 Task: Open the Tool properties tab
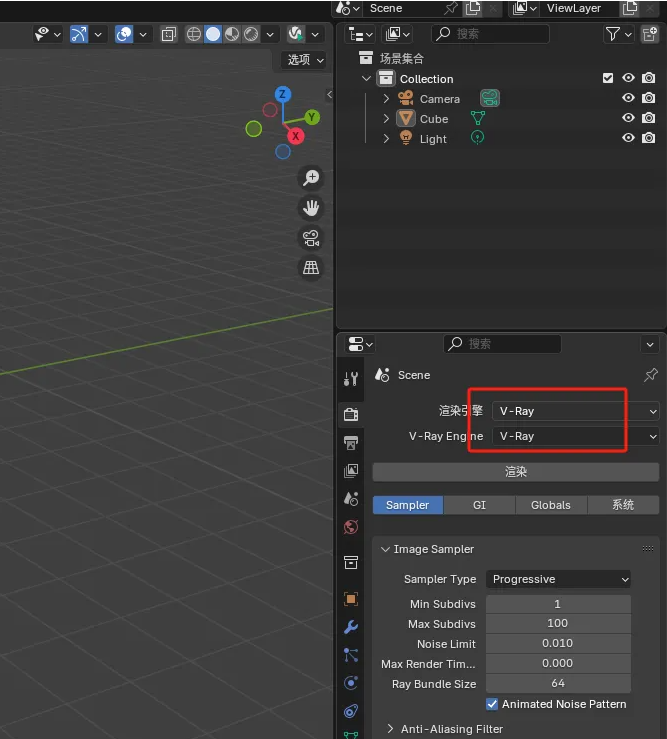(351, 378)
